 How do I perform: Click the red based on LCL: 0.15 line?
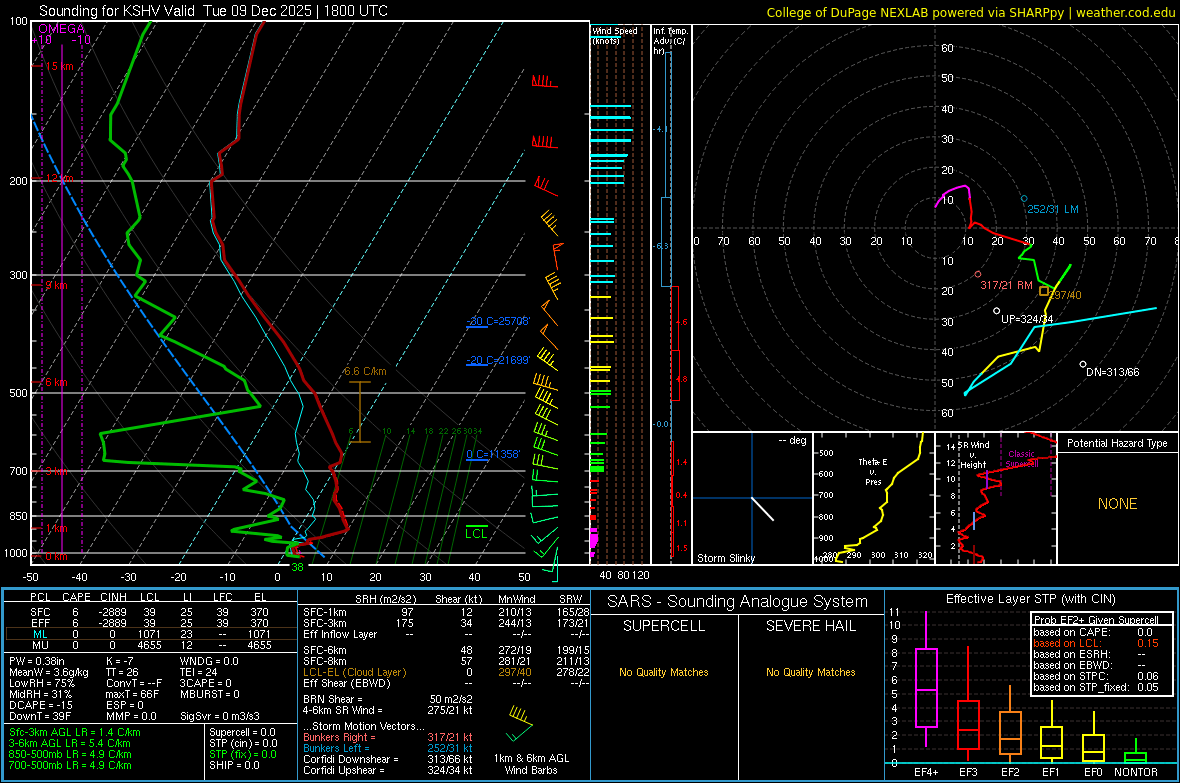(1096, 643)
